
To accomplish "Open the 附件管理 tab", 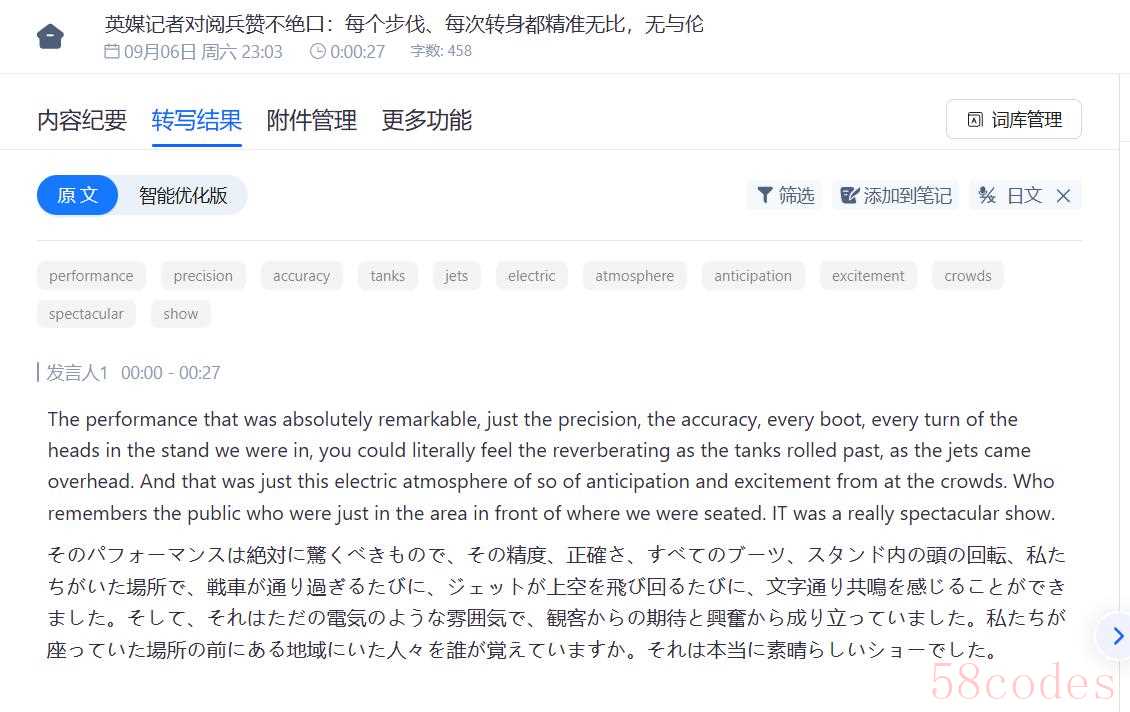I will [311, 121].
